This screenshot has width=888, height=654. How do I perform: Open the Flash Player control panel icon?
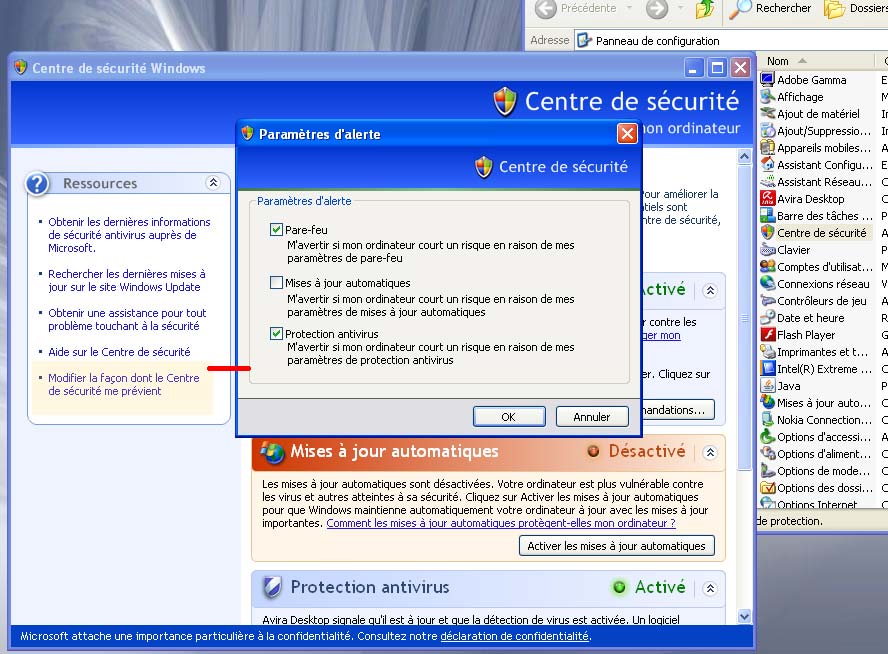(767, 335)
